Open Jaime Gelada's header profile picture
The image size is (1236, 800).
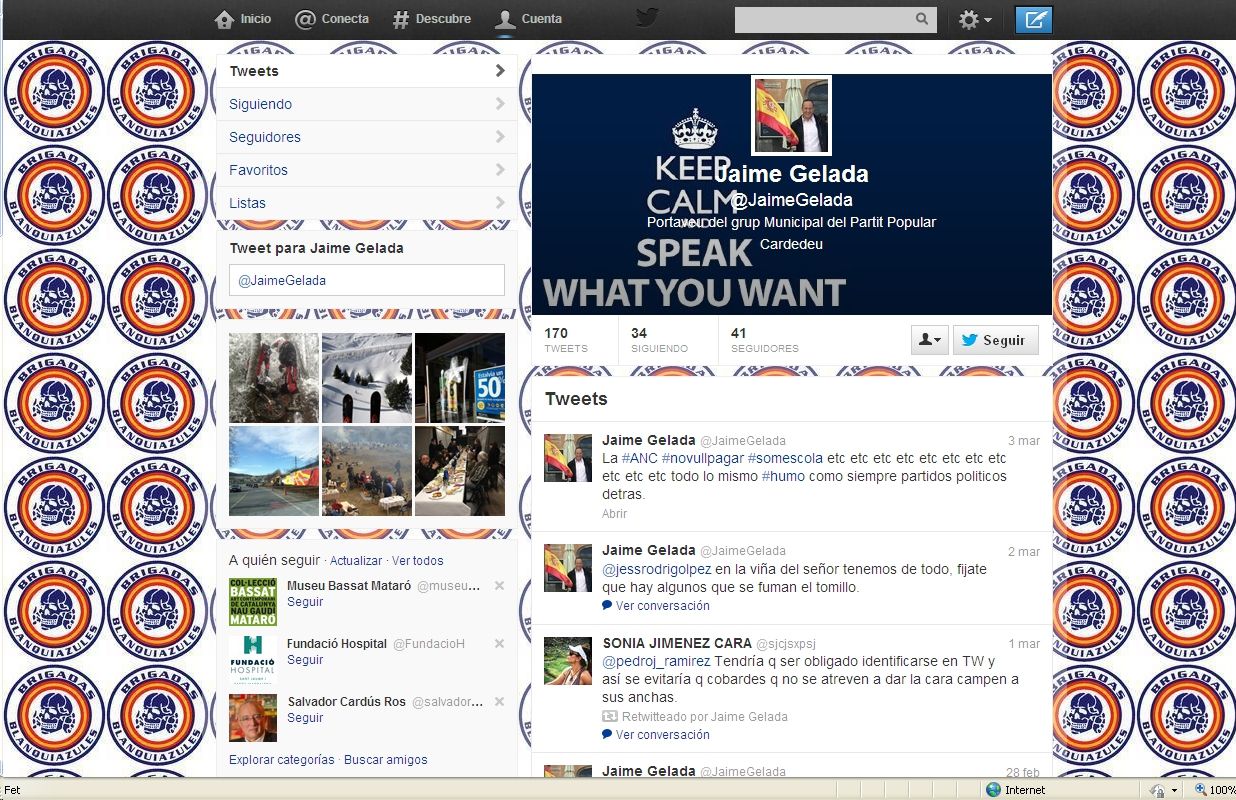click(791, 115)
